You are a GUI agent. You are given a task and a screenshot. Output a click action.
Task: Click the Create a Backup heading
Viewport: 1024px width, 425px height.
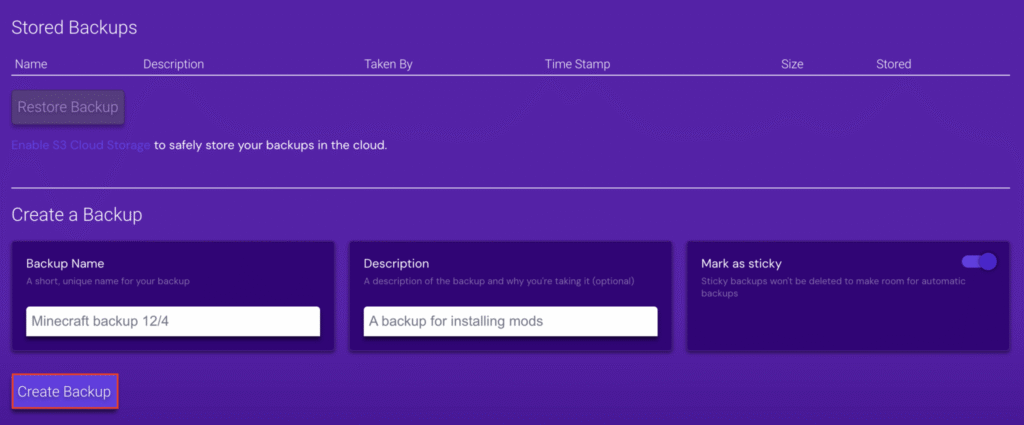click(77, 215)
